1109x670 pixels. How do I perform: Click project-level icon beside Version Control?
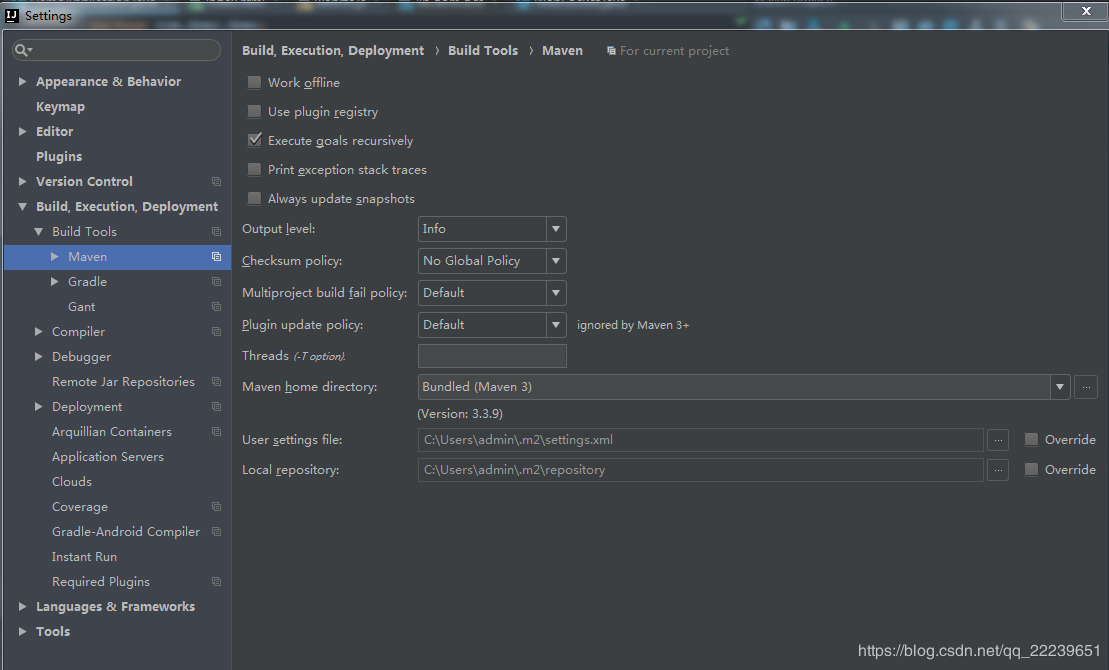(216, 182)
